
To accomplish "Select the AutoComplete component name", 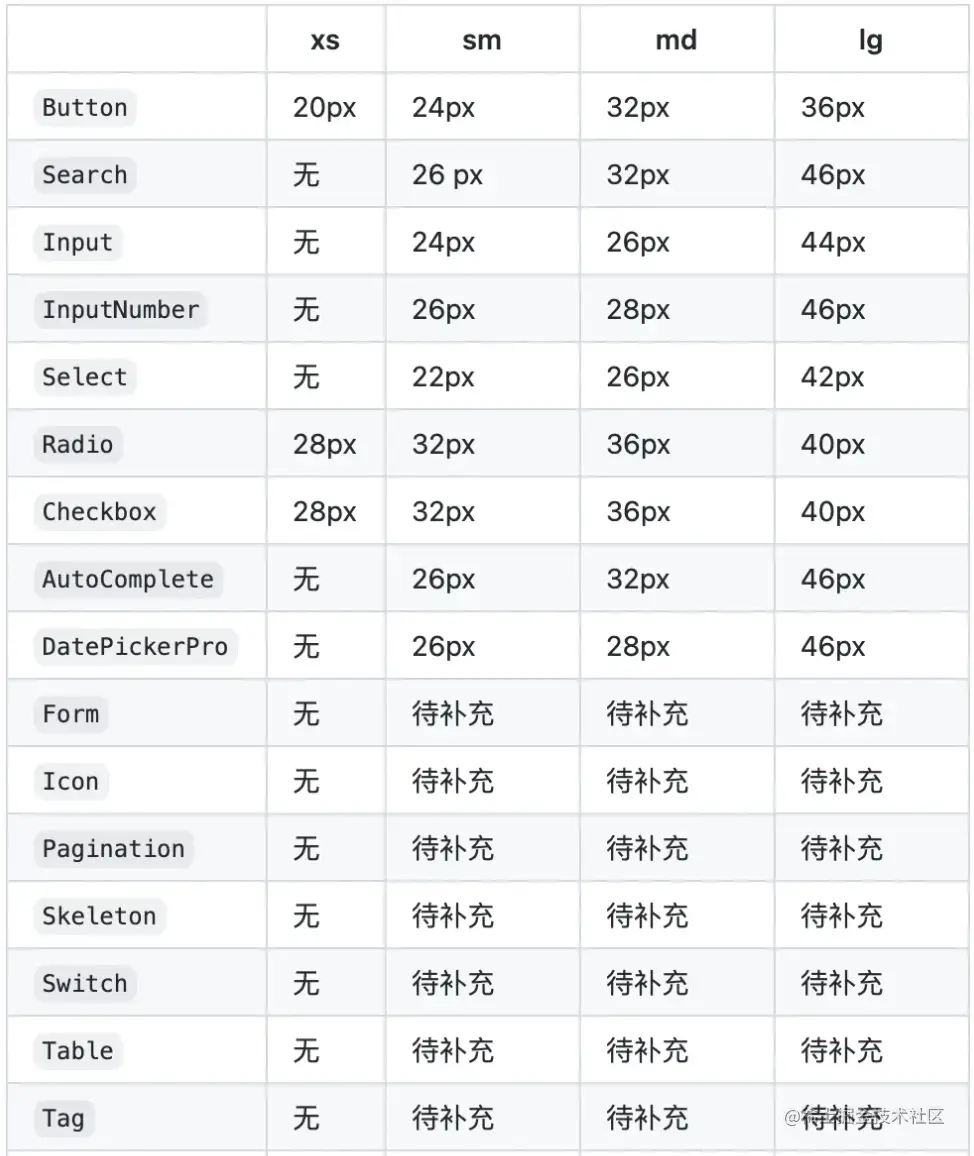I will click(x=128, y=579).
